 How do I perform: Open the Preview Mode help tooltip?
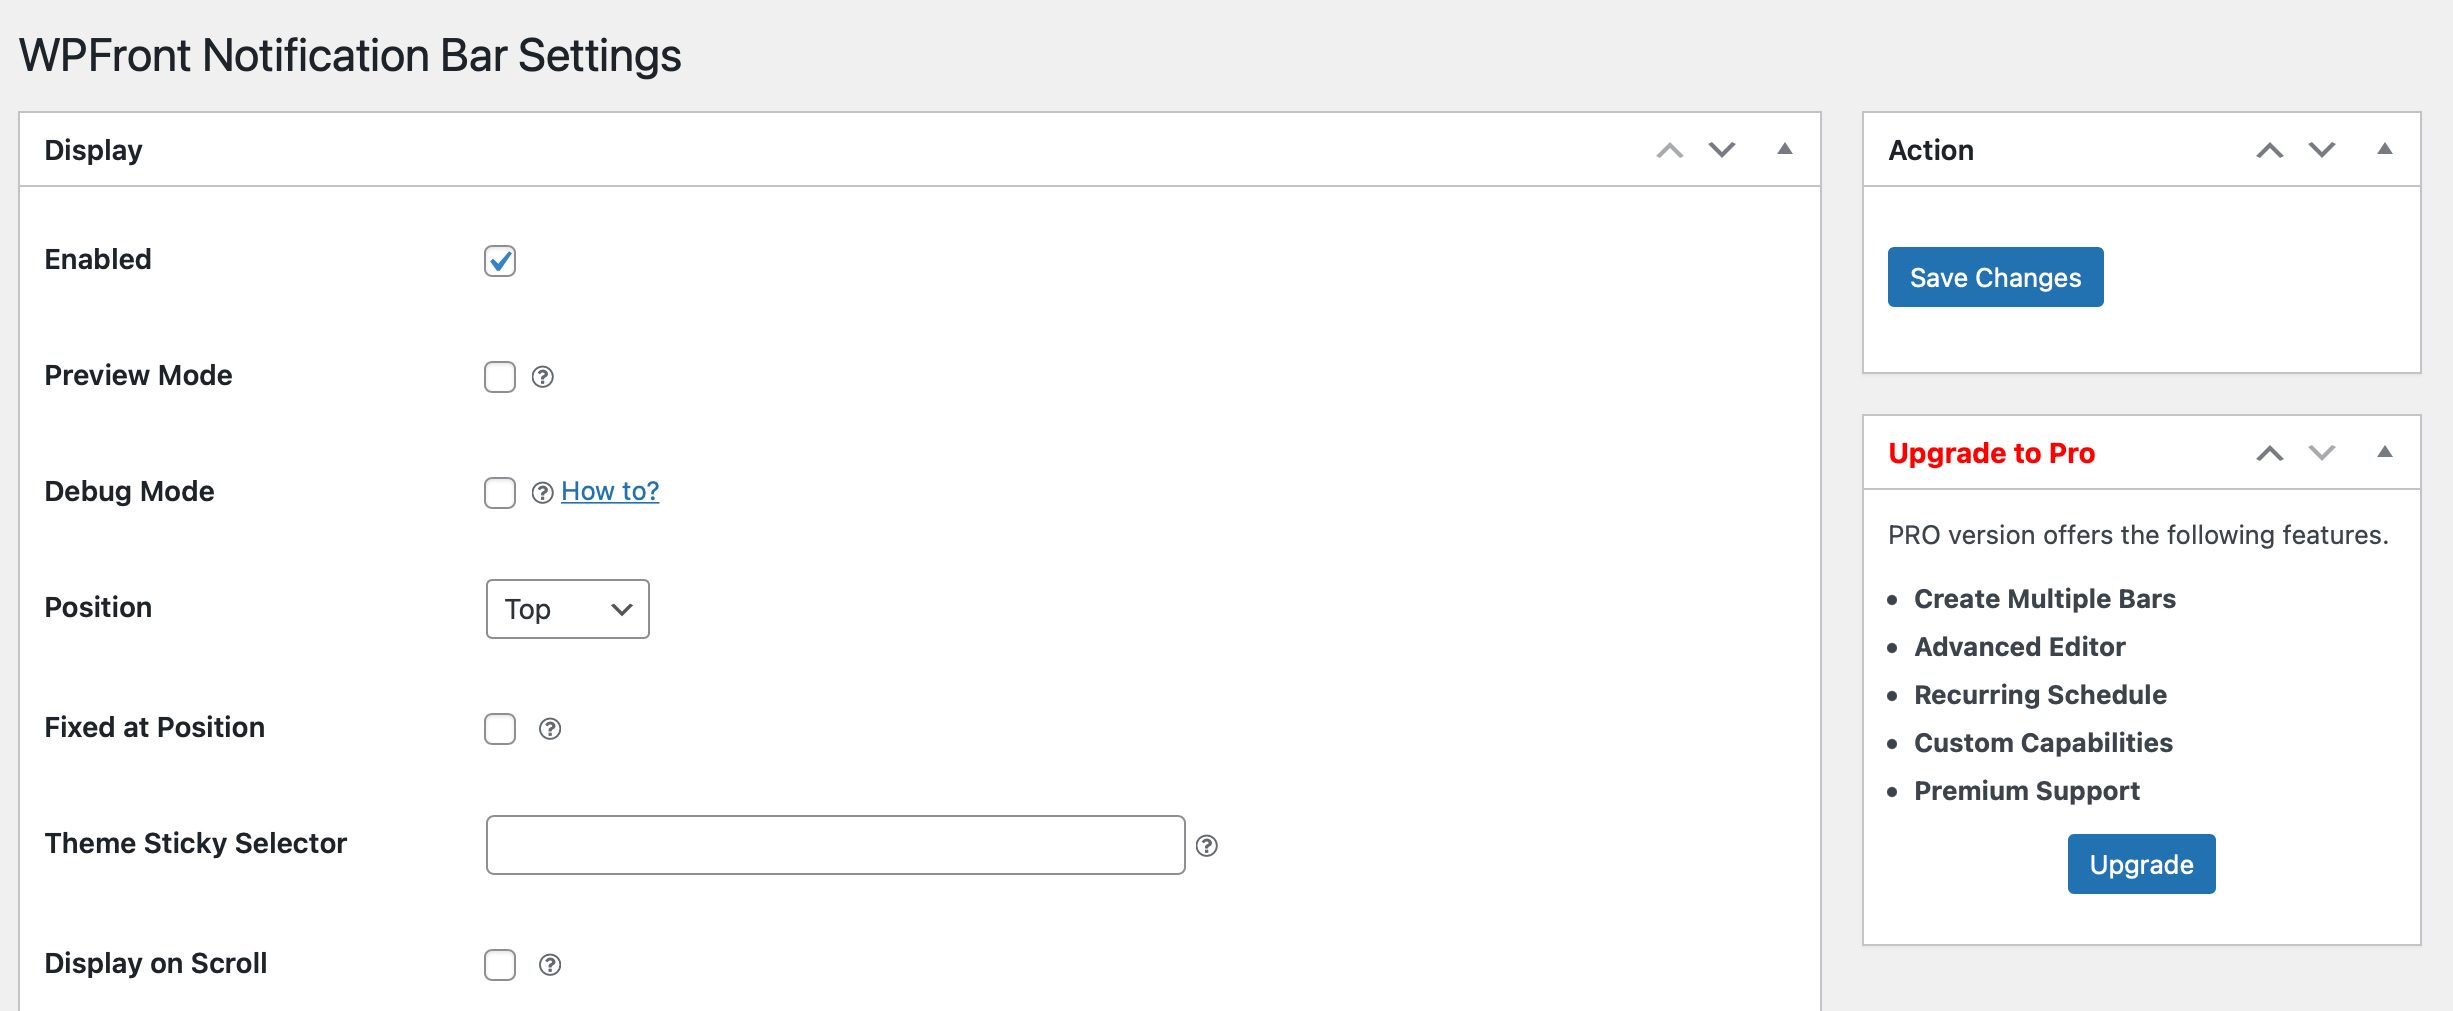point(543,378)
